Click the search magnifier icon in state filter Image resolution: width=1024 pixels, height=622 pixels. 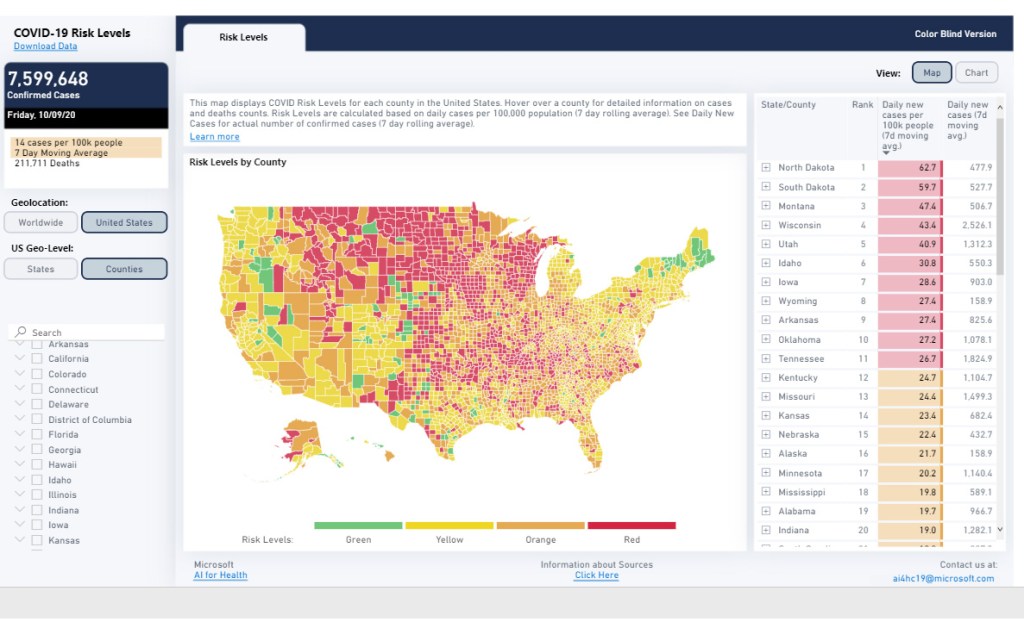(x=21, y=332)
